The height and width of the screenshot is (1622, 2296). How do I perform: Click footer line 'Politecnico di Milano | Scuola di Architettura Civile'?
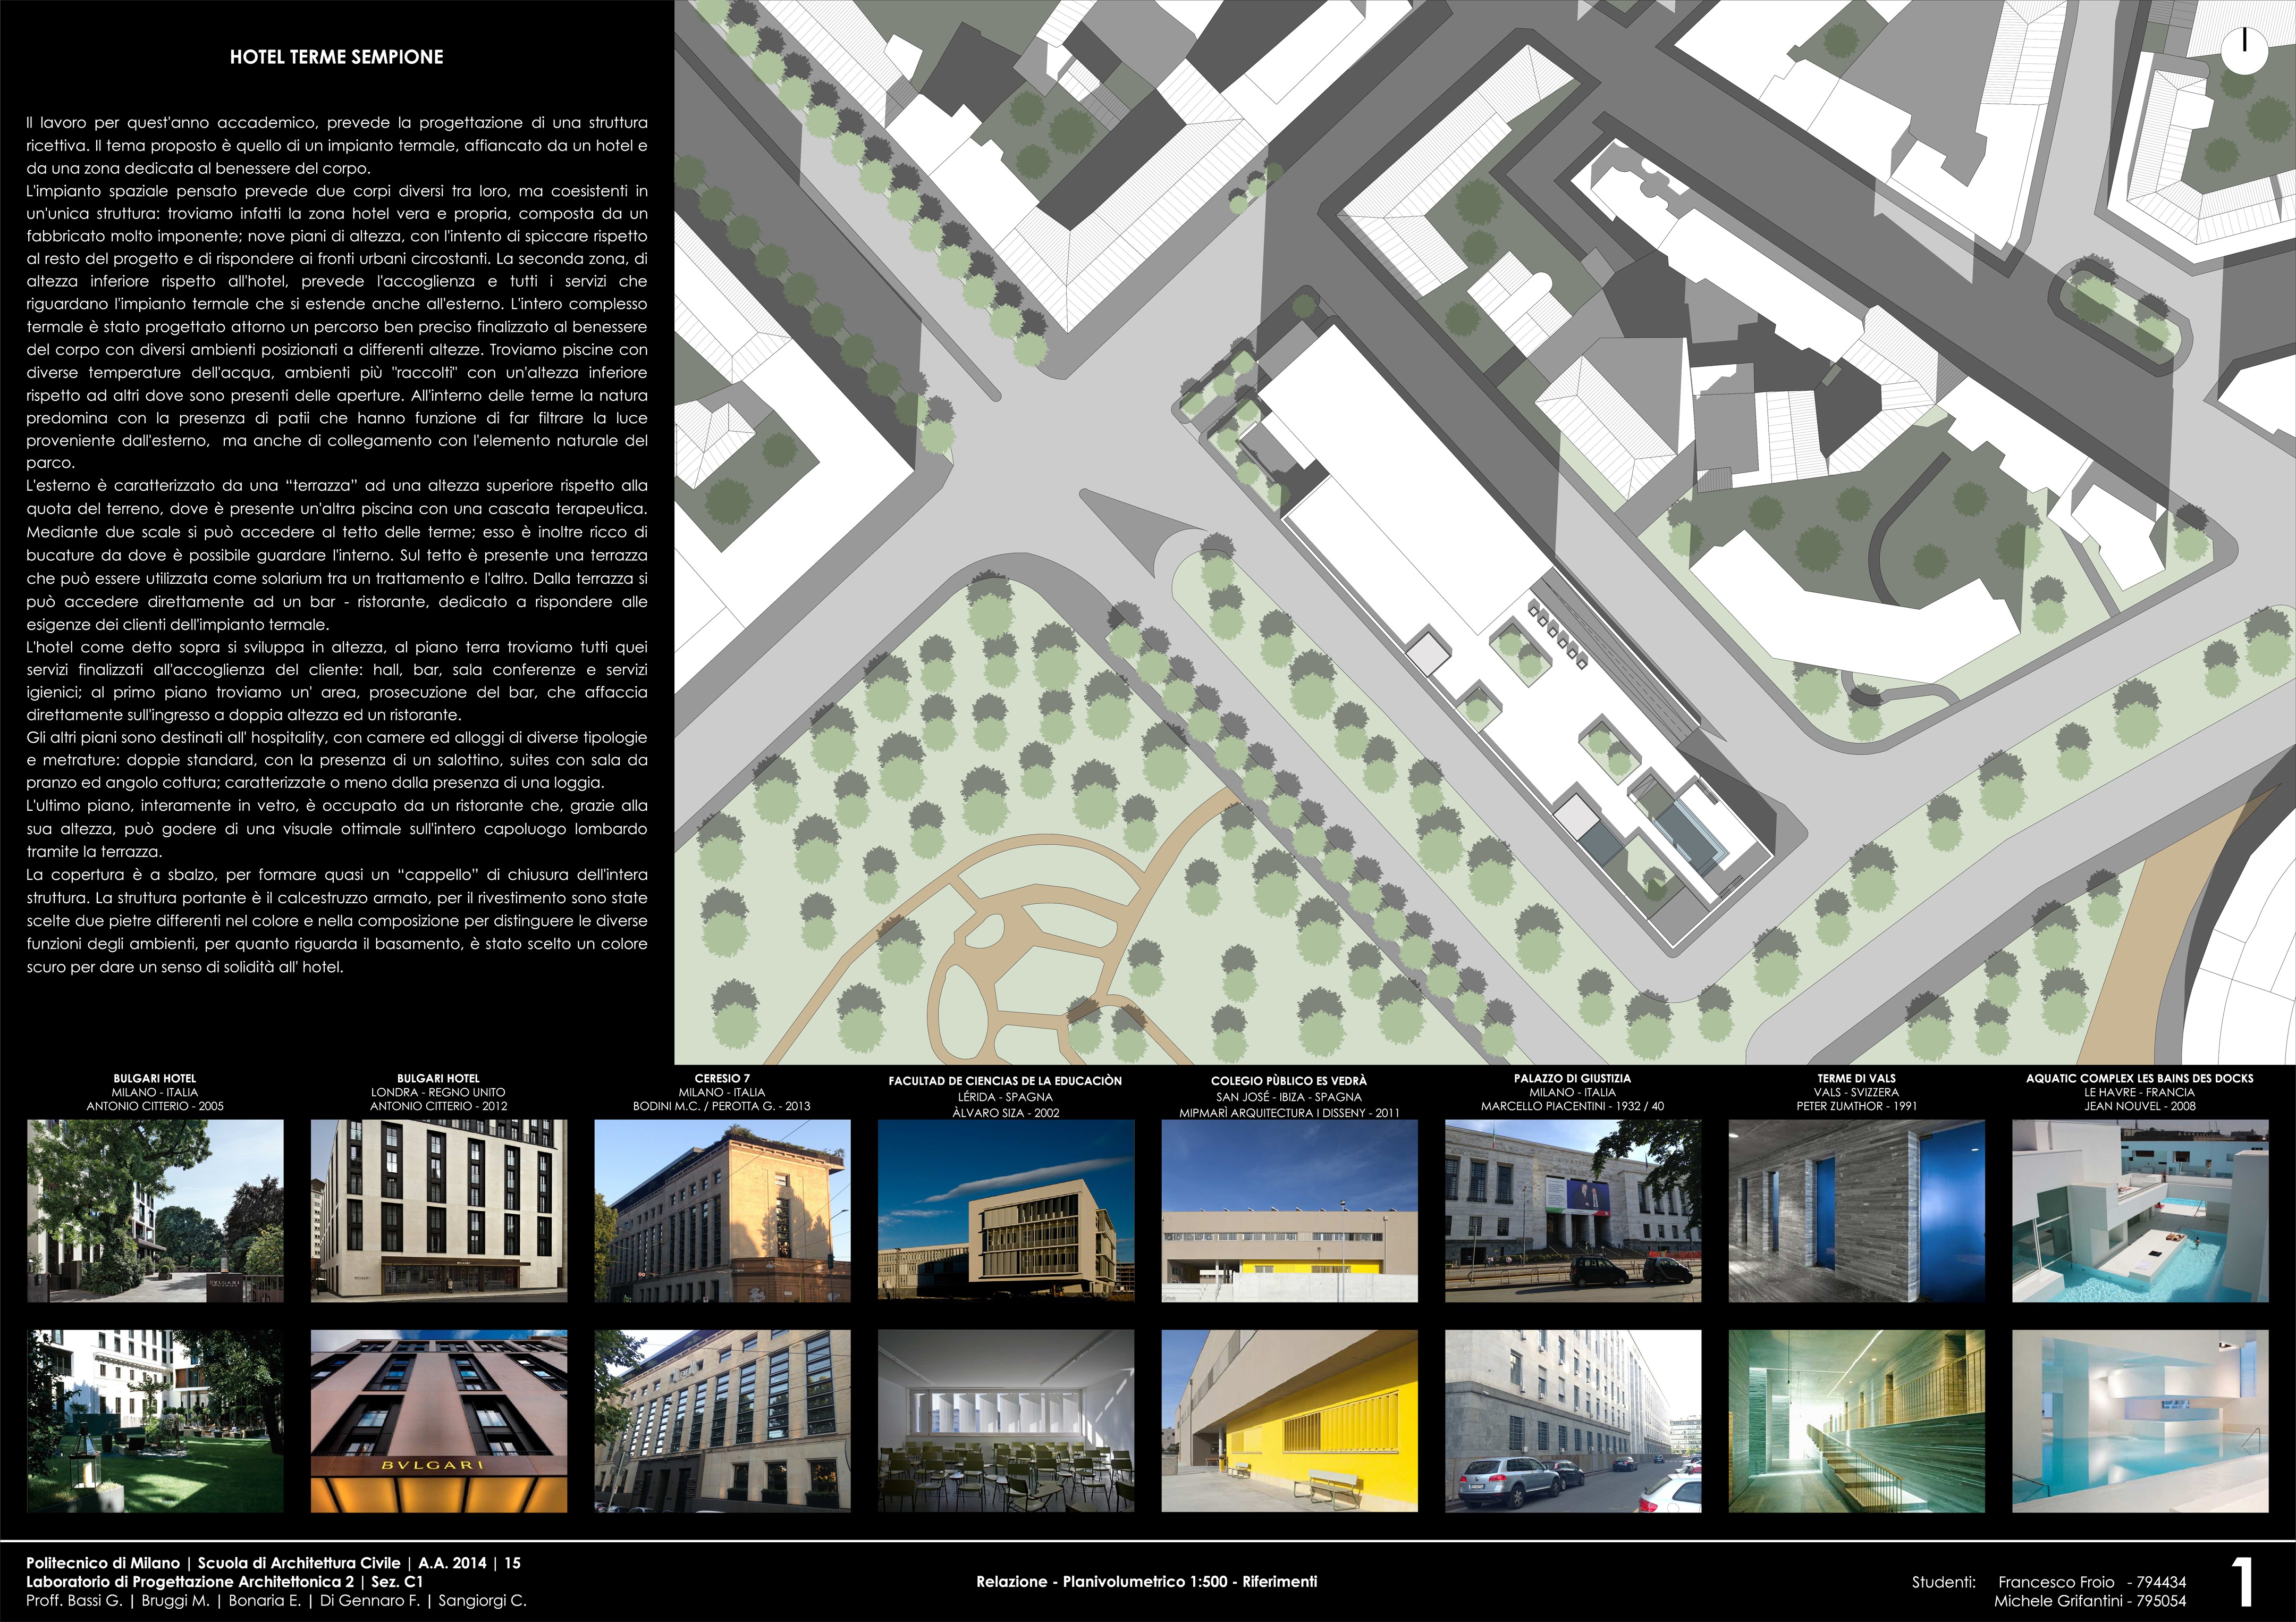pyautogui.click(x=213, y=1563)
